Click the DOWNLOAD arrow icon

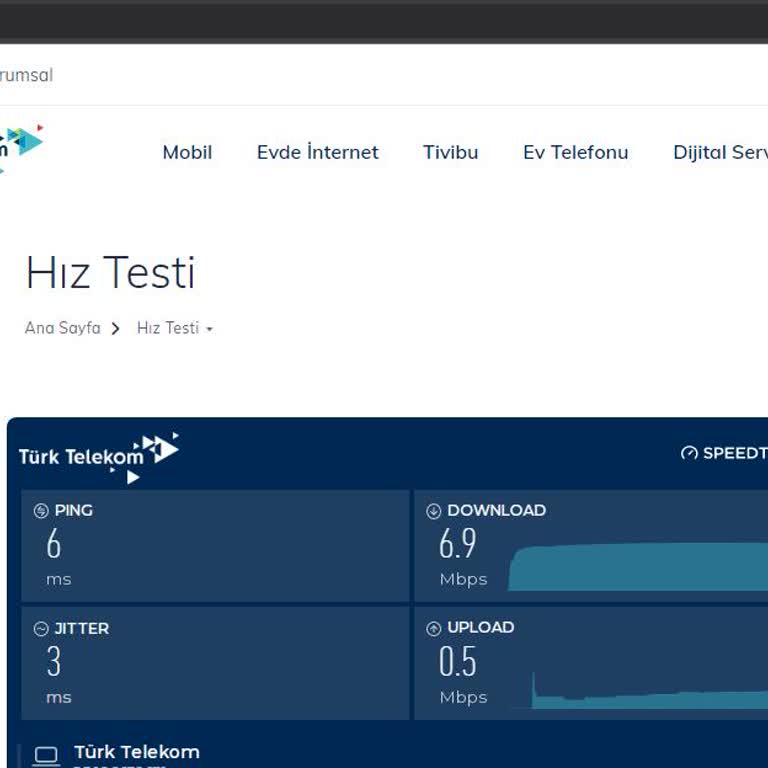click(x=433, y=511)
